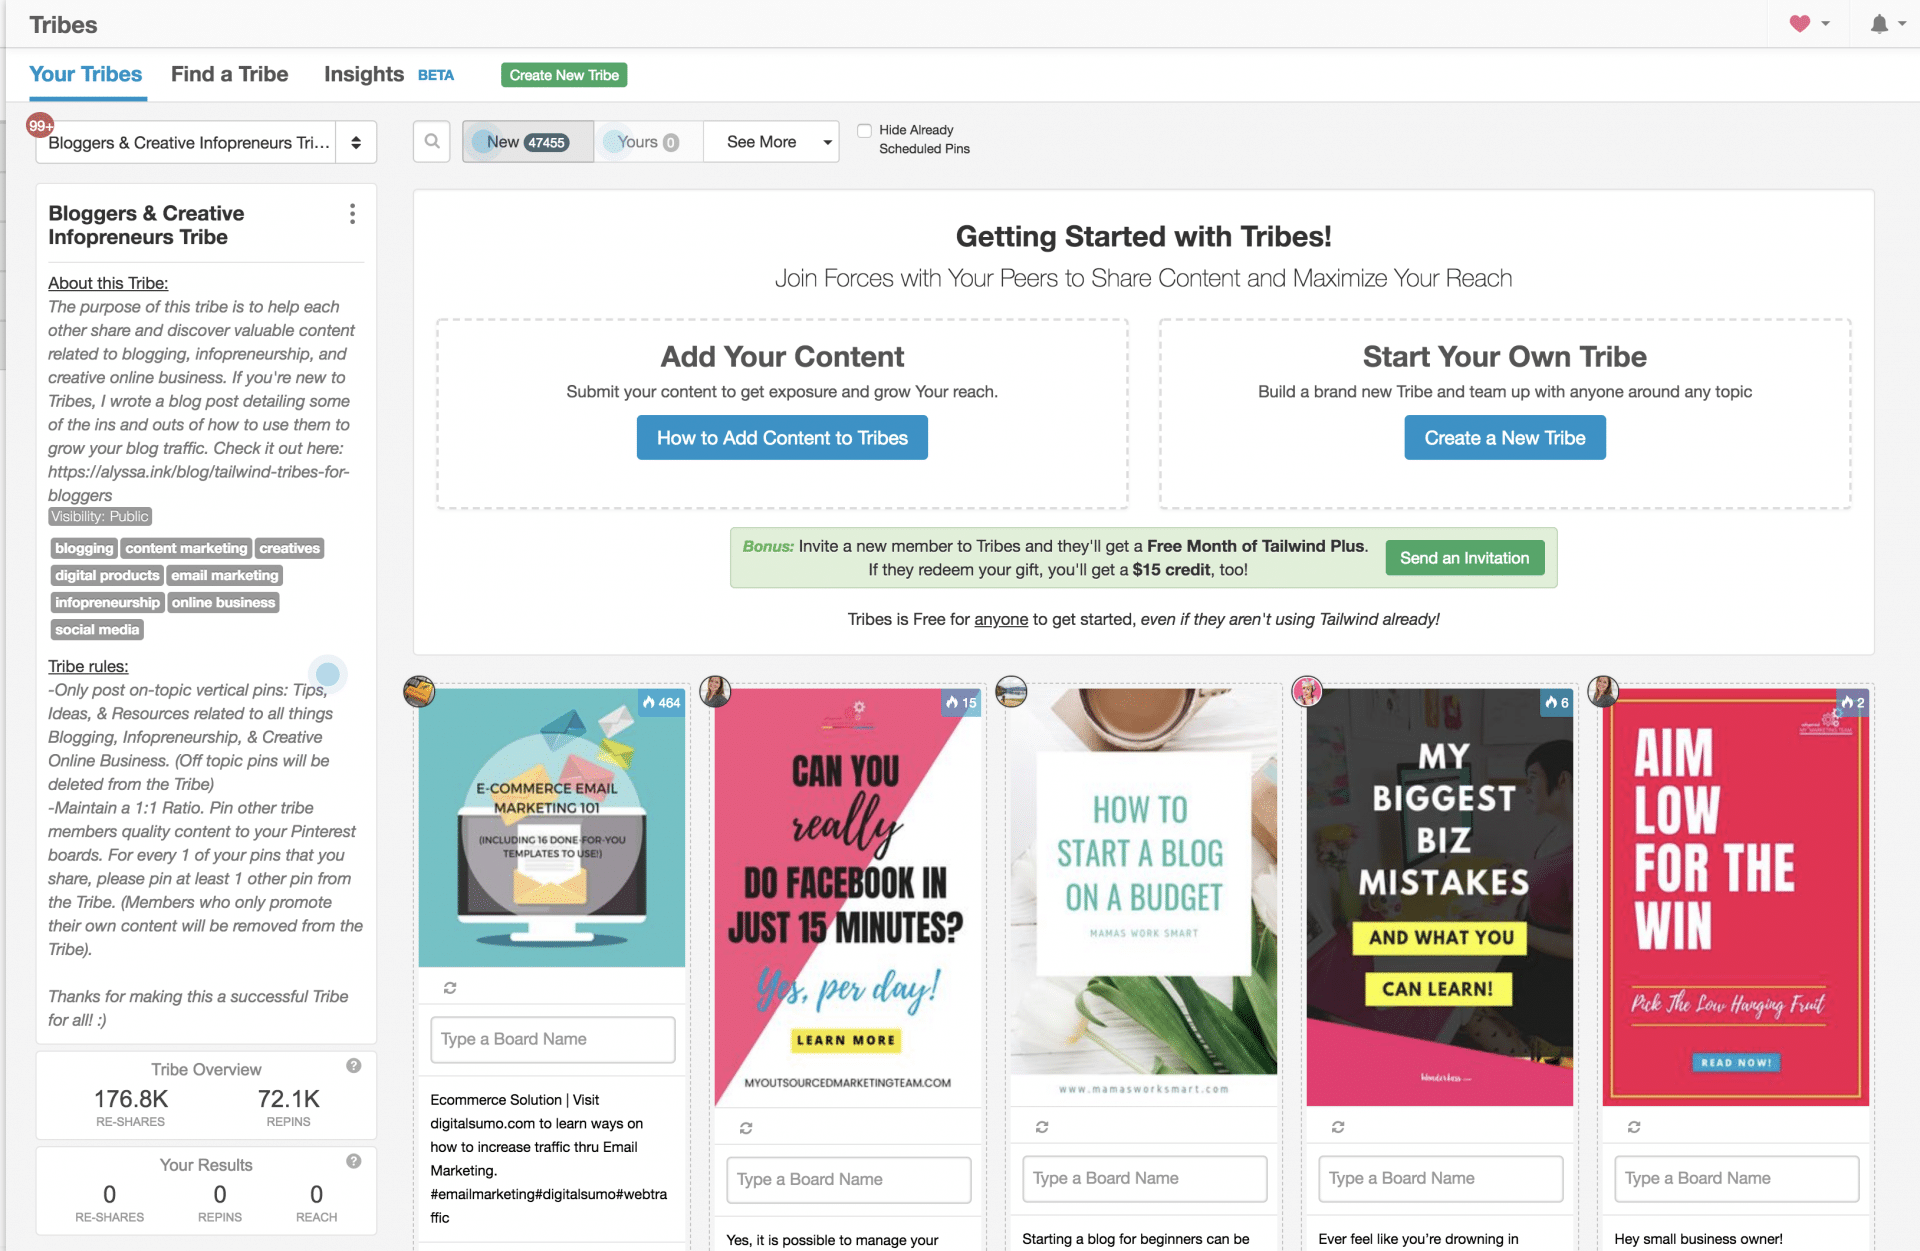Click the blue Create a New Tribe button
This screenshot has width=1920, height=1251.
click(1505, 438)
